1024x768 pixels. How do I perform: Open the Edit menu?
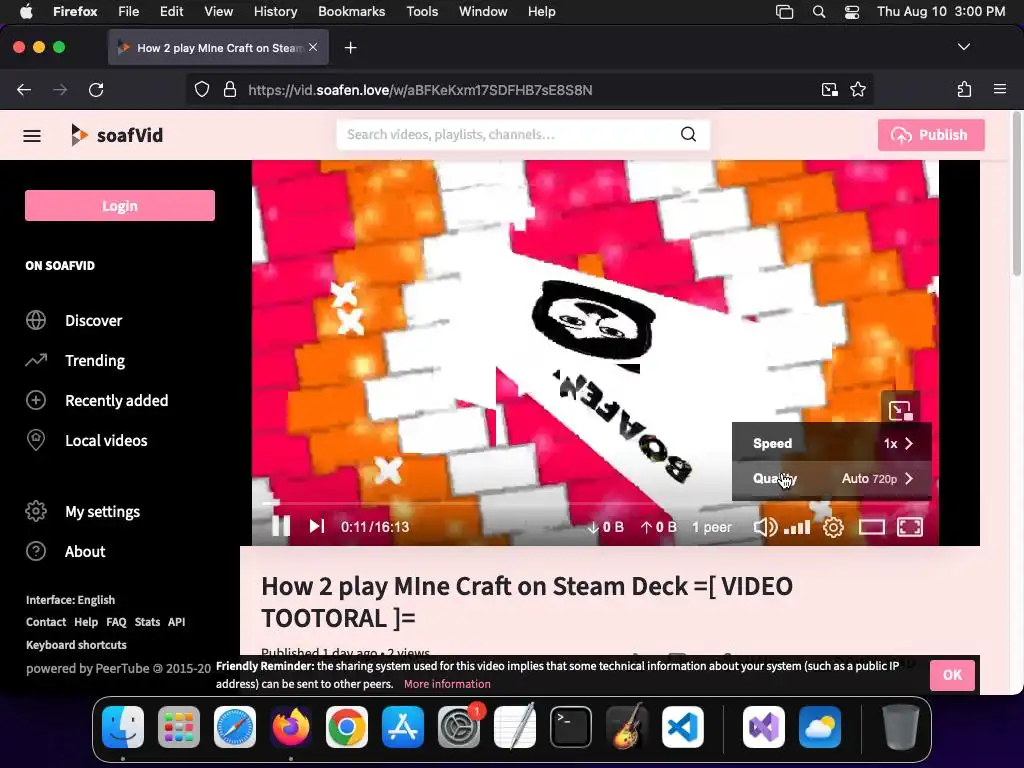(x=171, y=12)
